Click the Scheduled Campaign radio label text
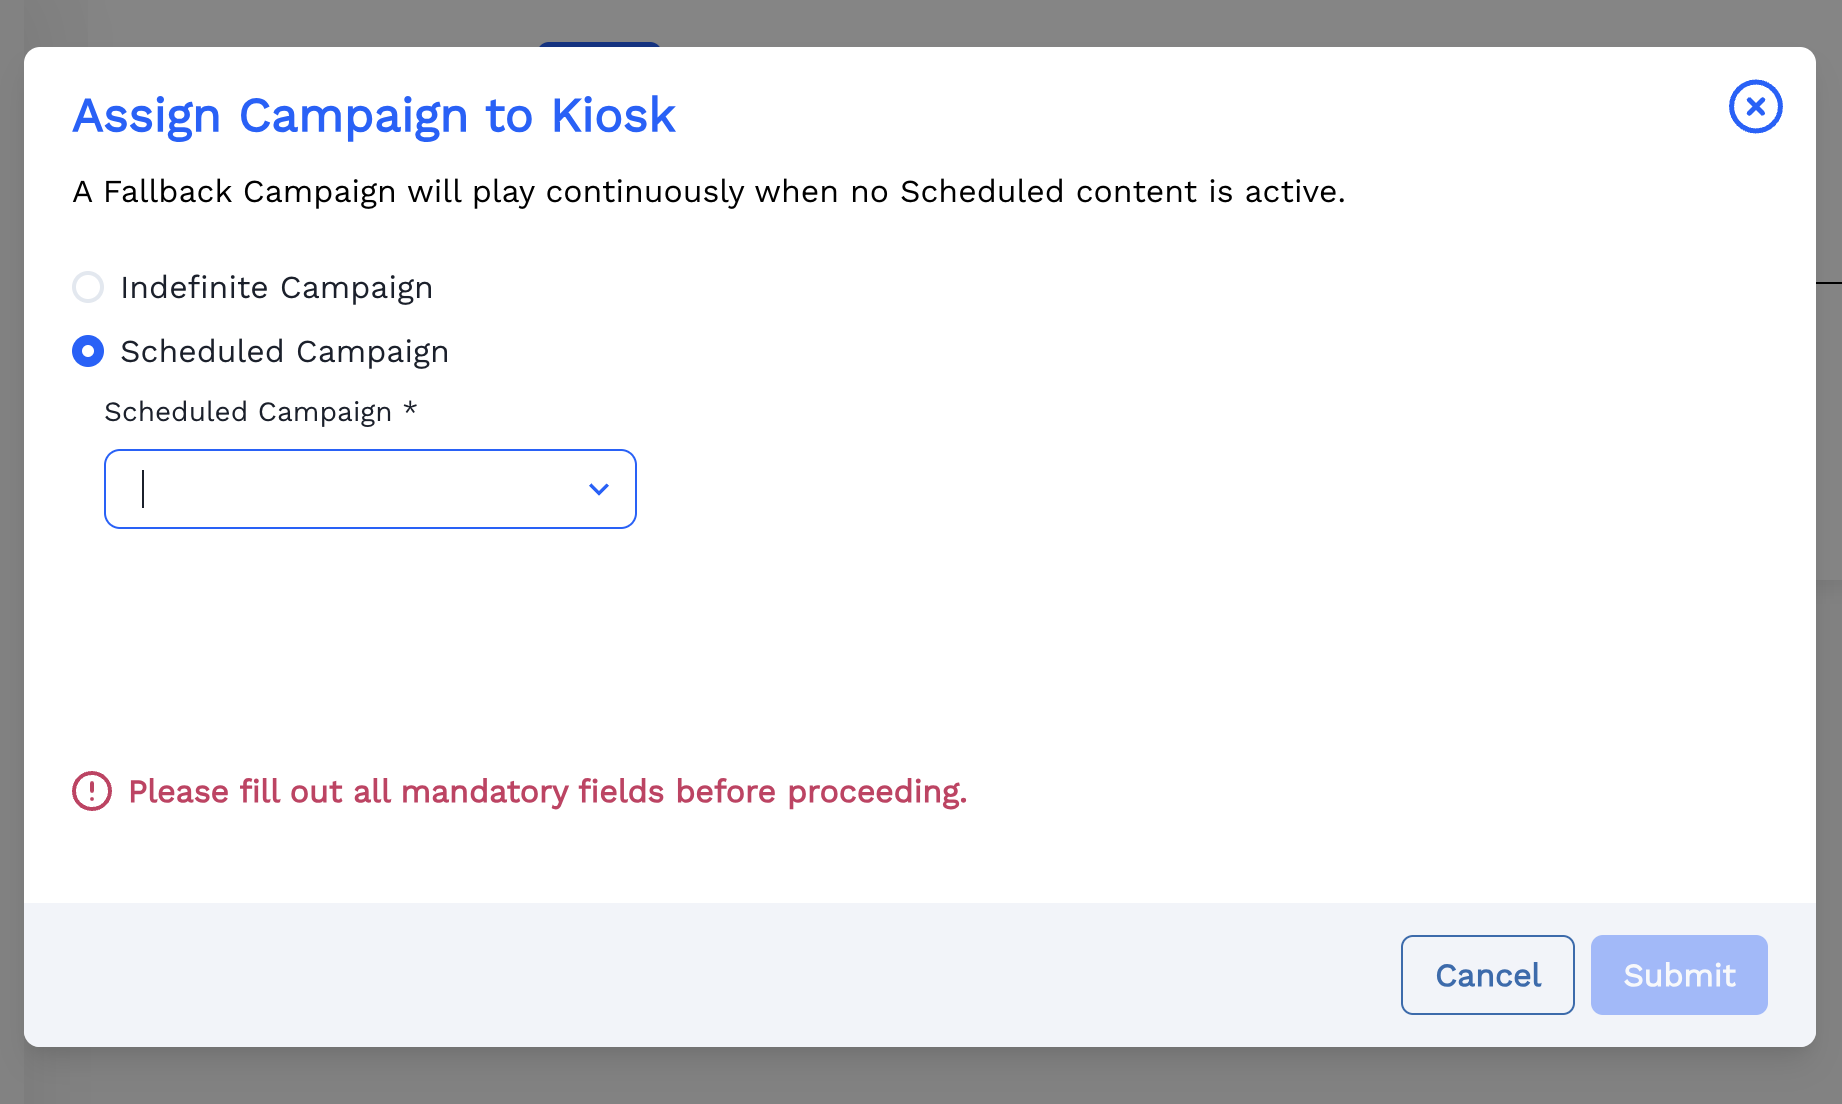The width and height of the screenshot is (1842, 1104). pyautogui.click(x=284, y=352)
